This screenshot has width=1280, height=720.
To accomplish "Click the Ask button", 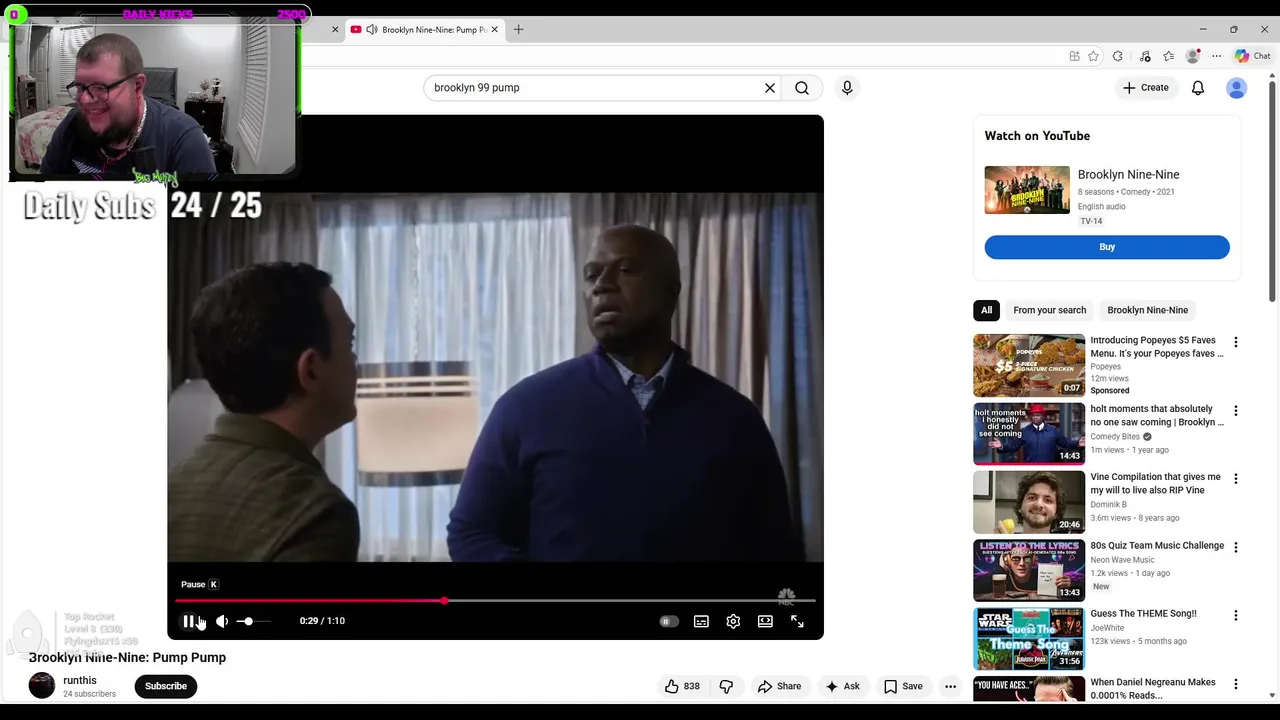I will click(842, 686).
